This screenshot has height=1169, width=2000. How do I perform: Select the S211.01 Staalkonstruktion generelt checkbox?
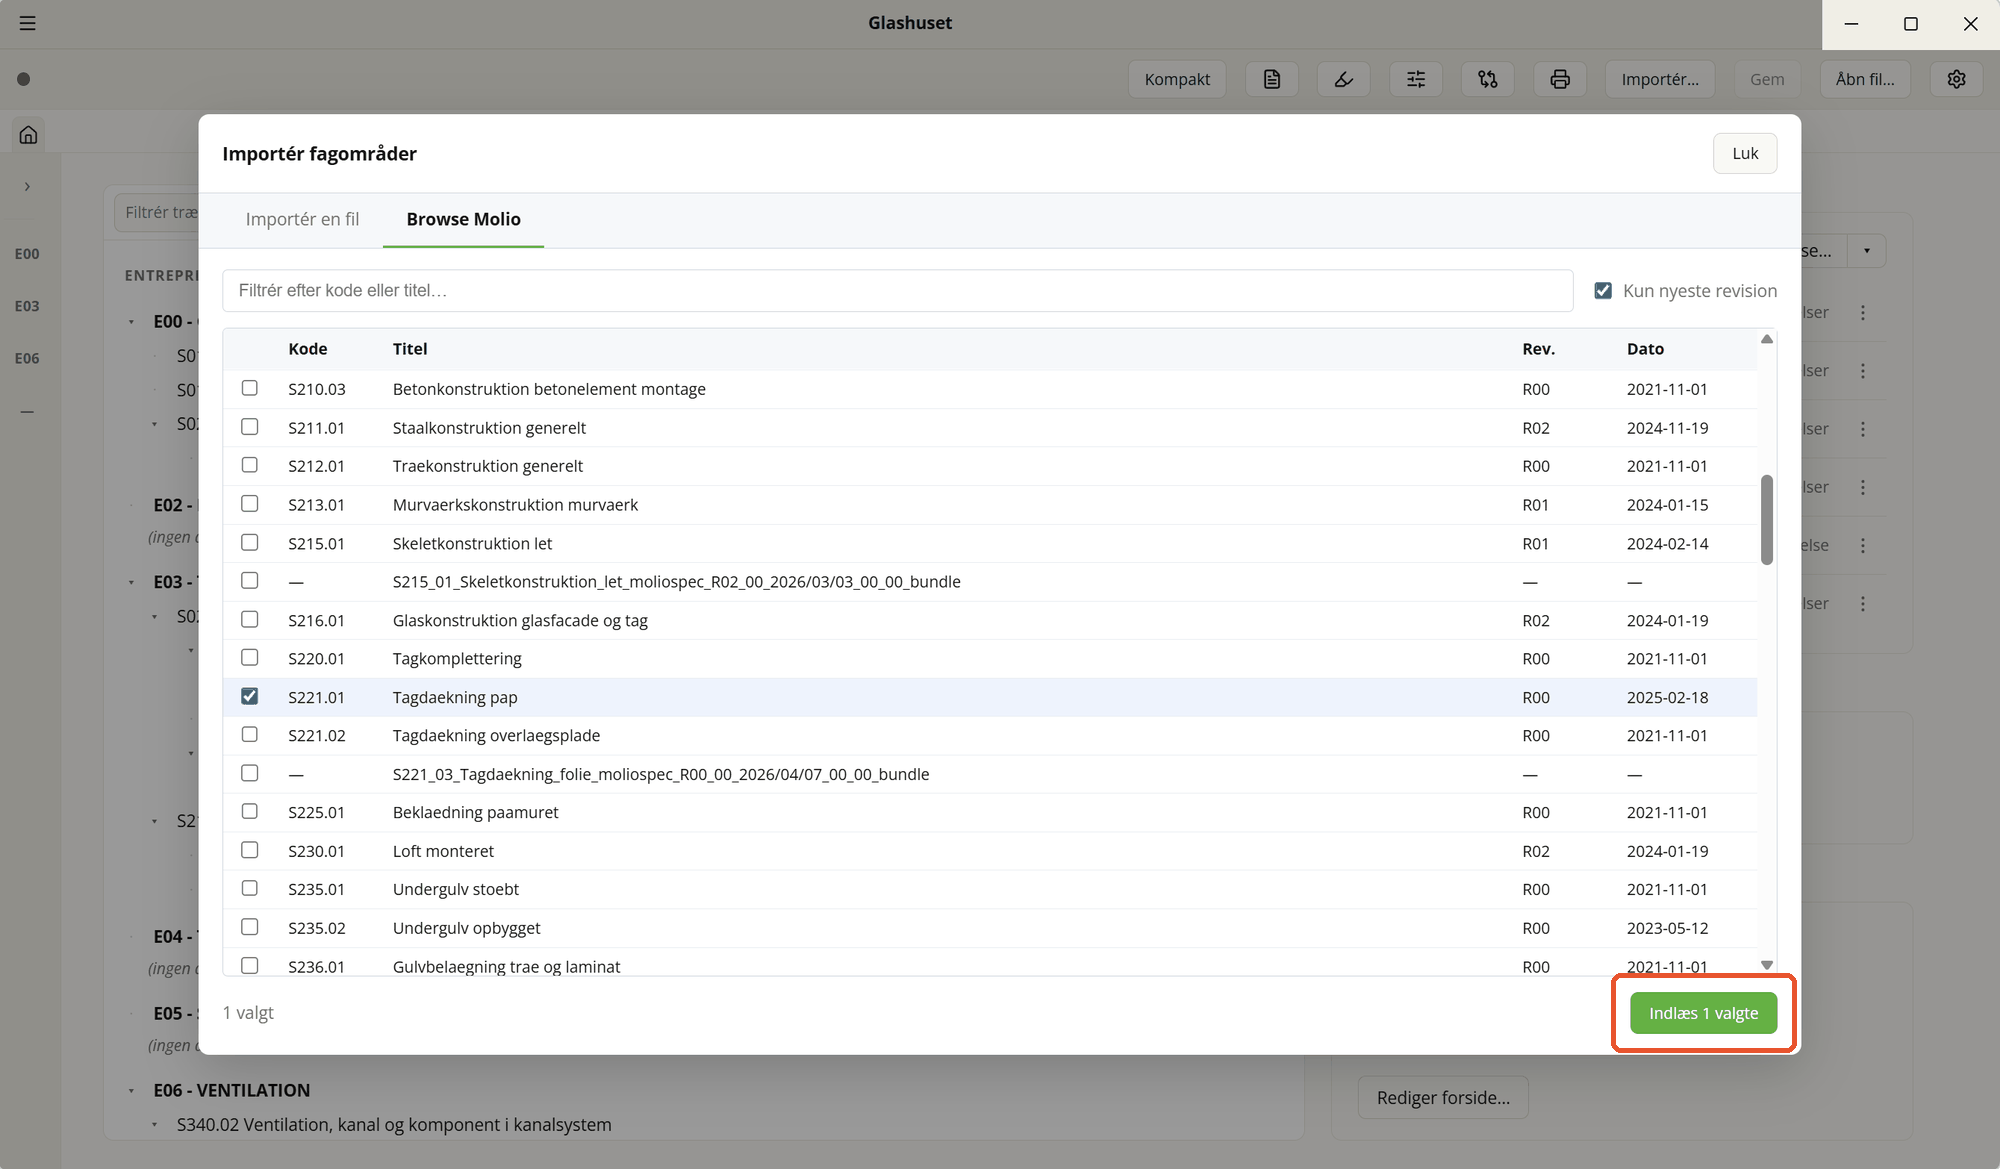coord(249,427)
